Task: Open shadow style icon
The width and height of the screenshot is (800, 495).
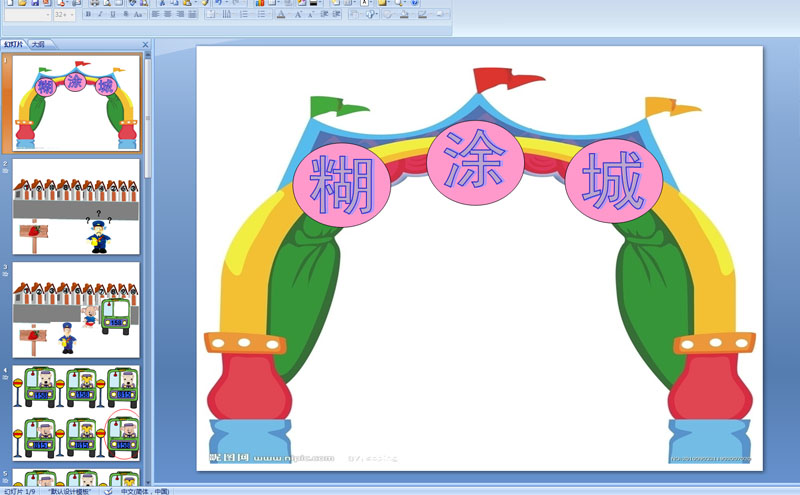Action: [439, 14]
